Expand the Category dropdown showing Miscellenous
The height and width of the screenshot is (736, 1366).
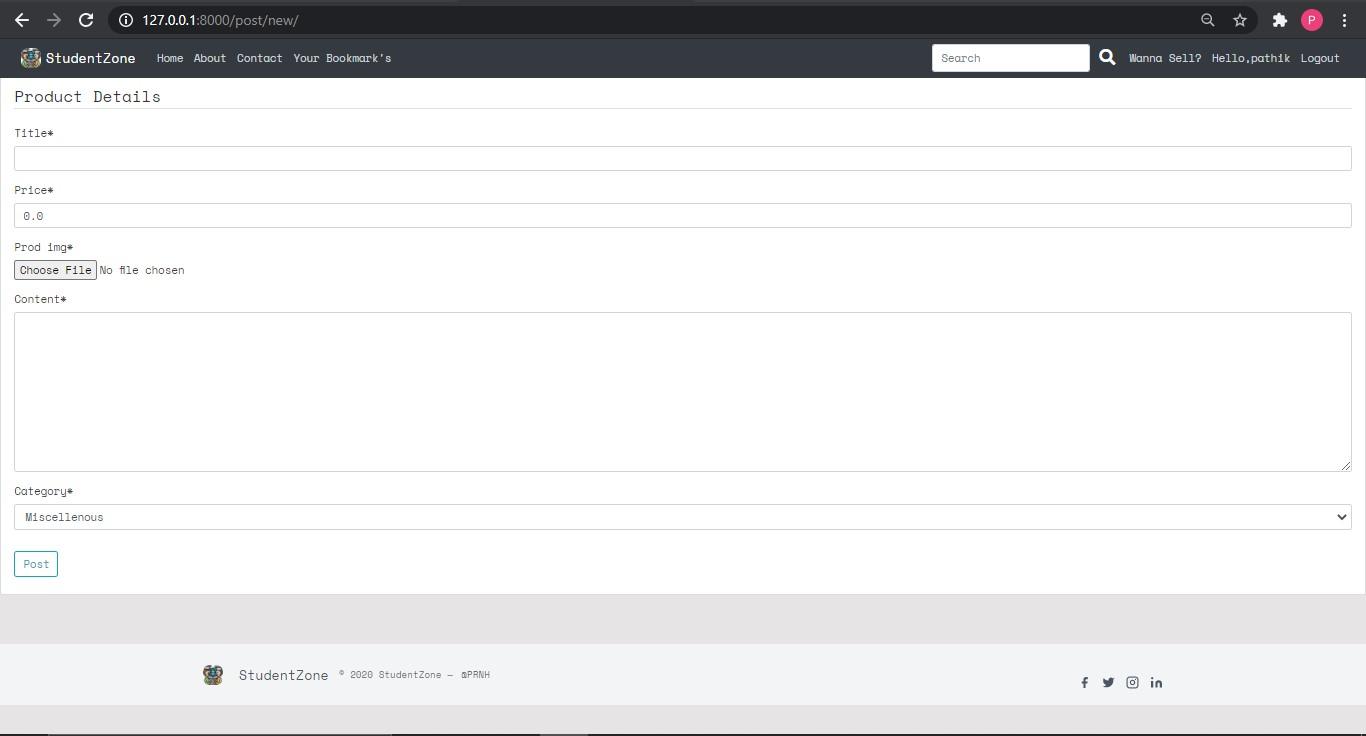pyautogui.click(x=683, y=517)
